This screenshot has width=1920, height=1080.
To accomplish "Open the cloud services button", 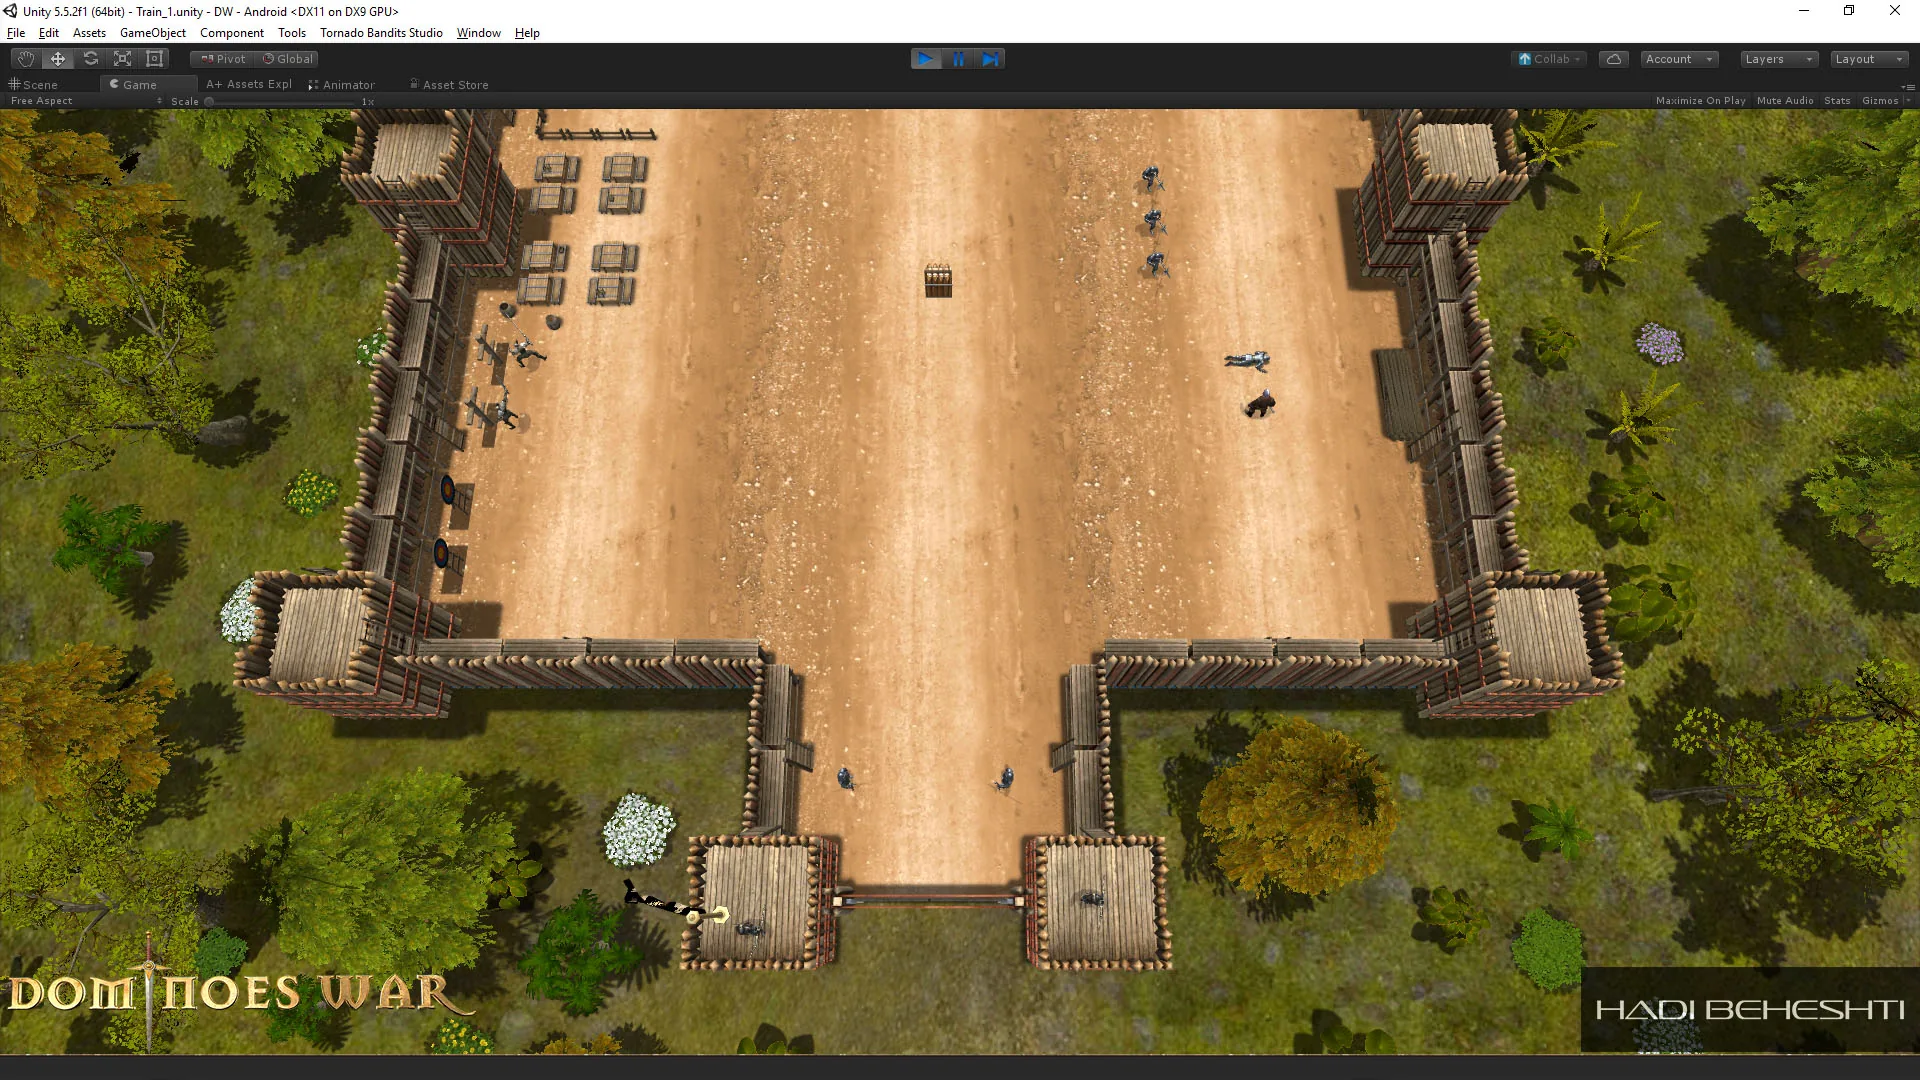I will pos(1613,59).
